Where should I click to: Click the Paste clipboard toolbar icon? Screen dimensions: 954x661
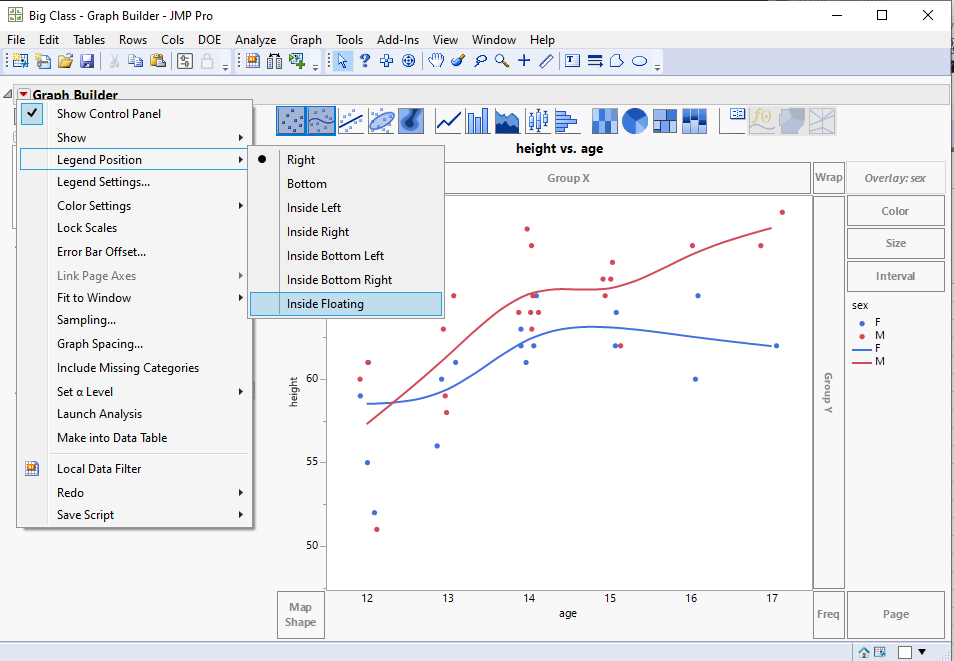tap(158, 61)
